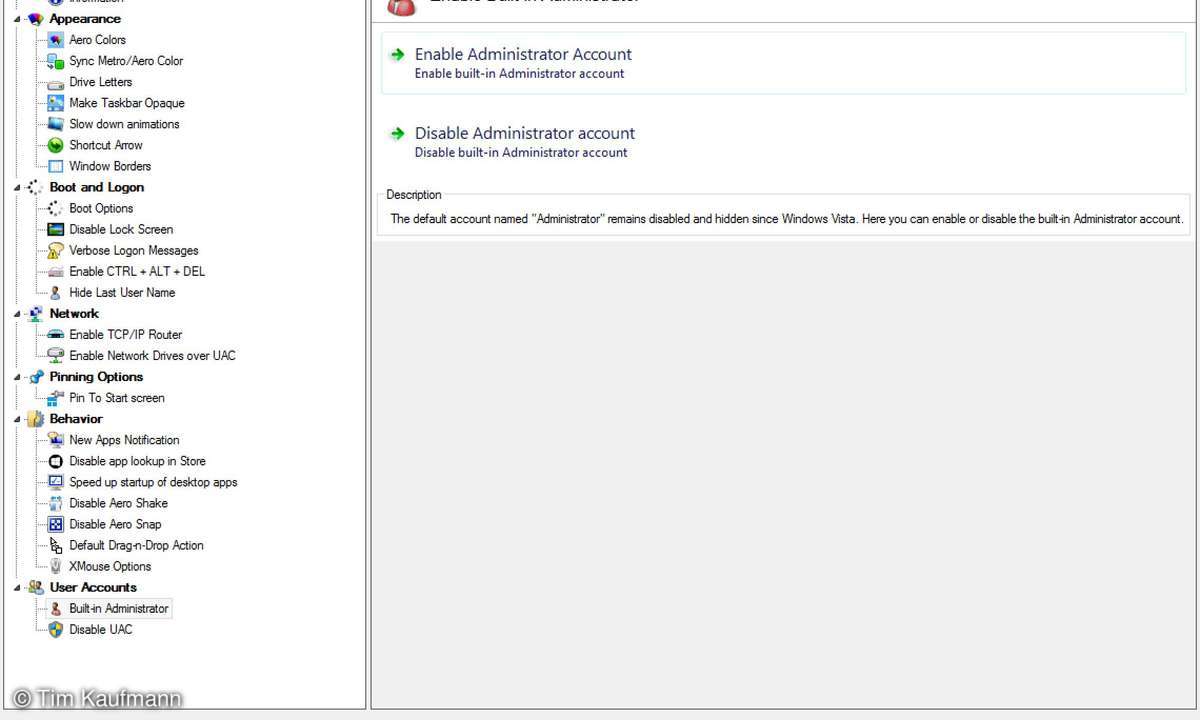Image resolution: width=1200 pixels, height=720 pixels.
Task: Select the Boot and Logon category label
Action: click(96, 187)
